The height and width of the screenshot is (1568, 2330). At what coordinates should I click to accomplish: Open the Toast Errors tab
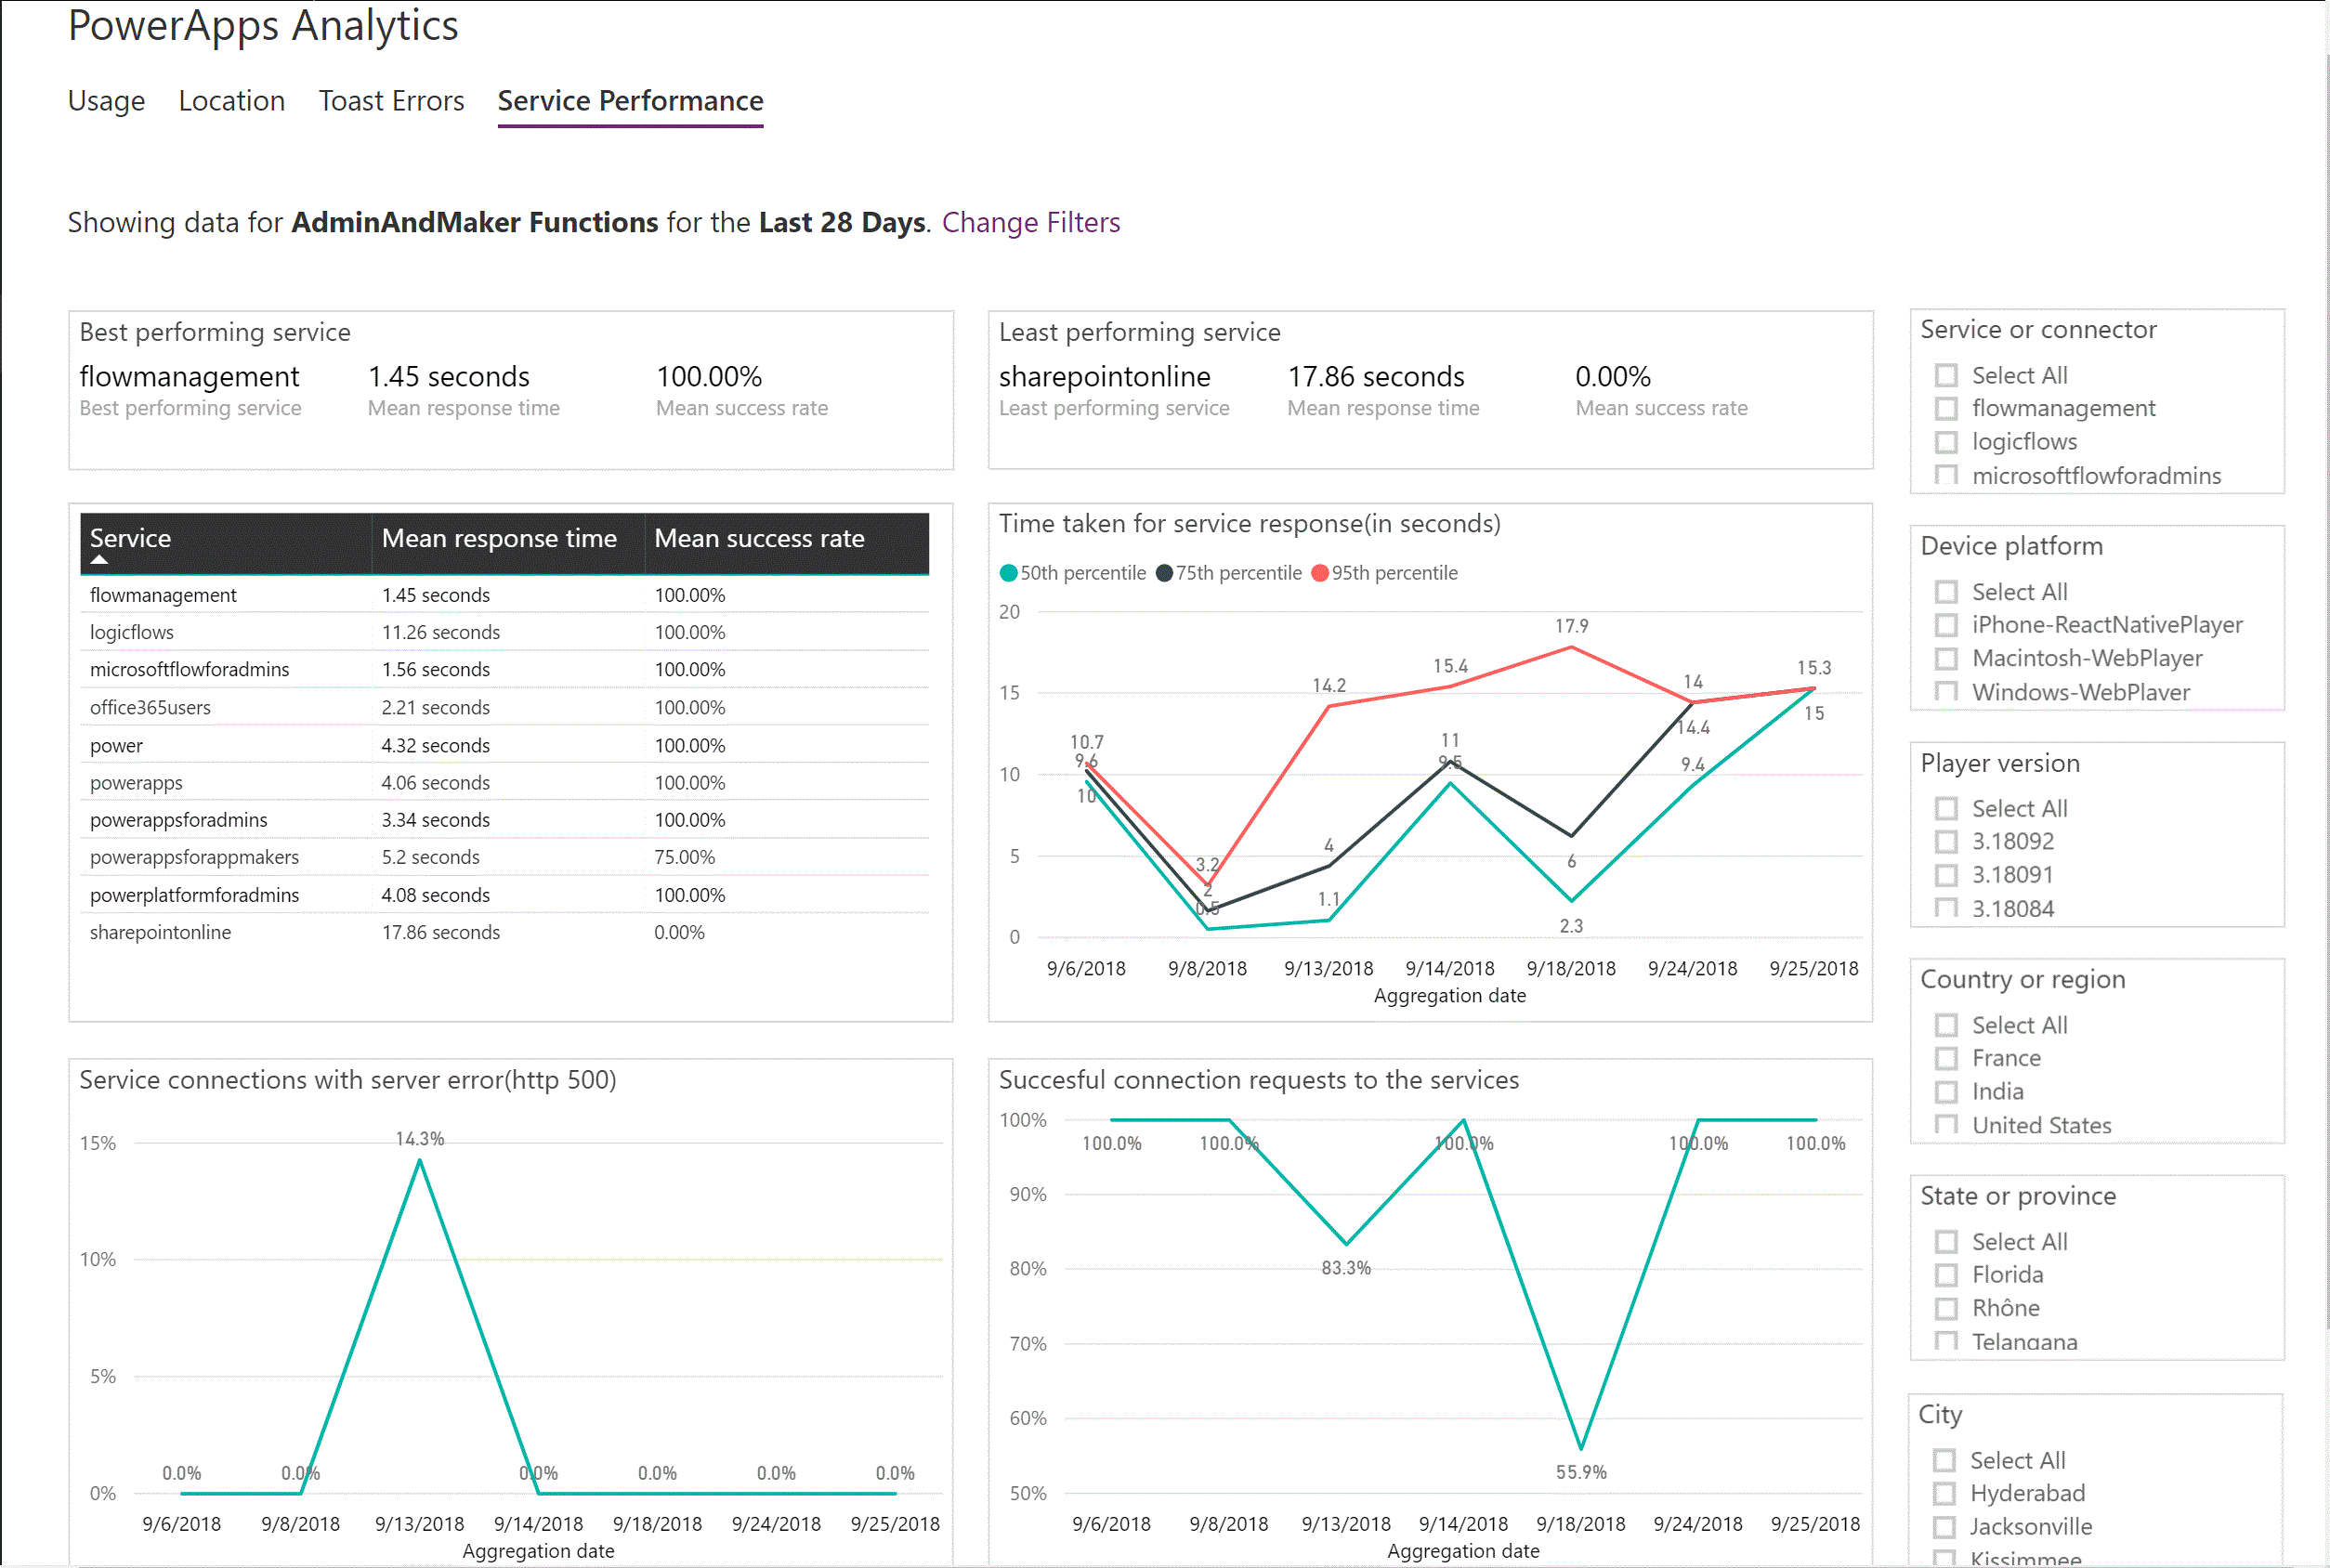(391, 101)
